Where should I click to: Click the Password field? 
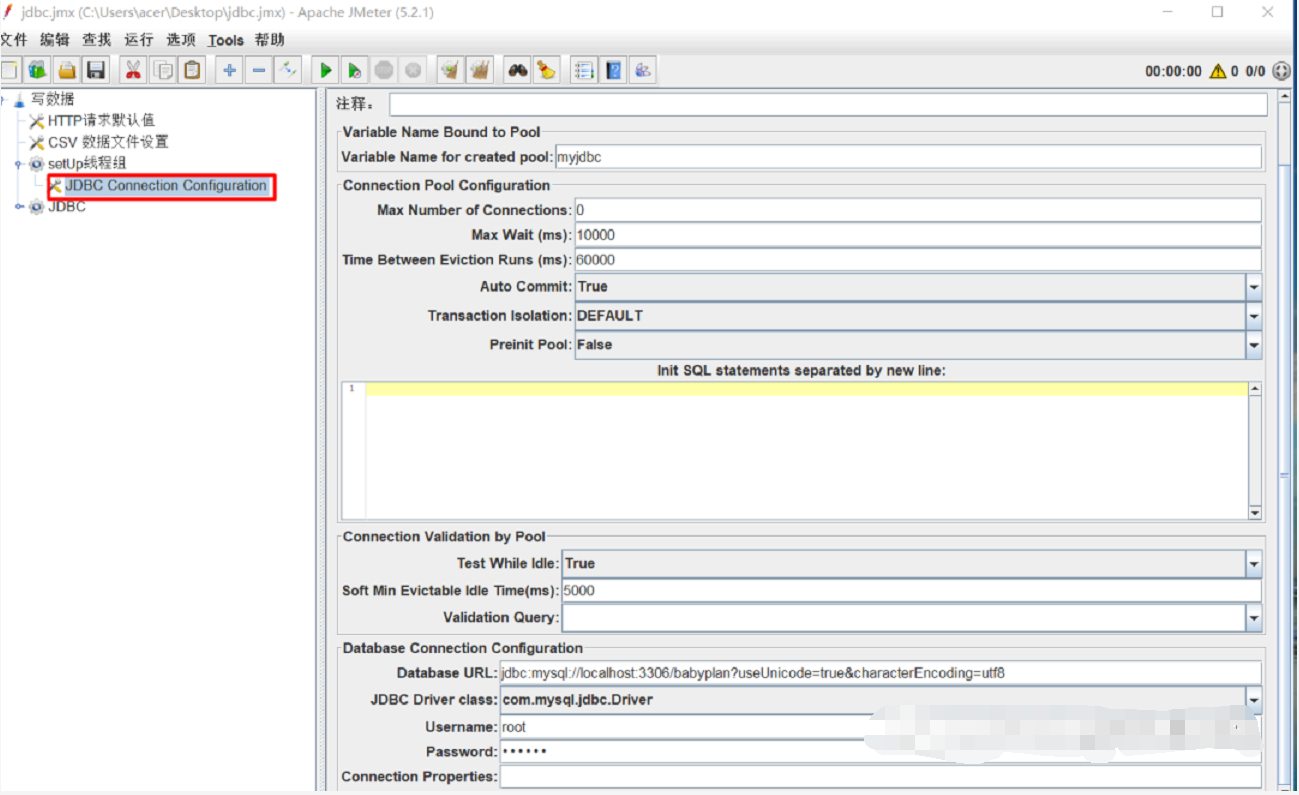(881, 752)
